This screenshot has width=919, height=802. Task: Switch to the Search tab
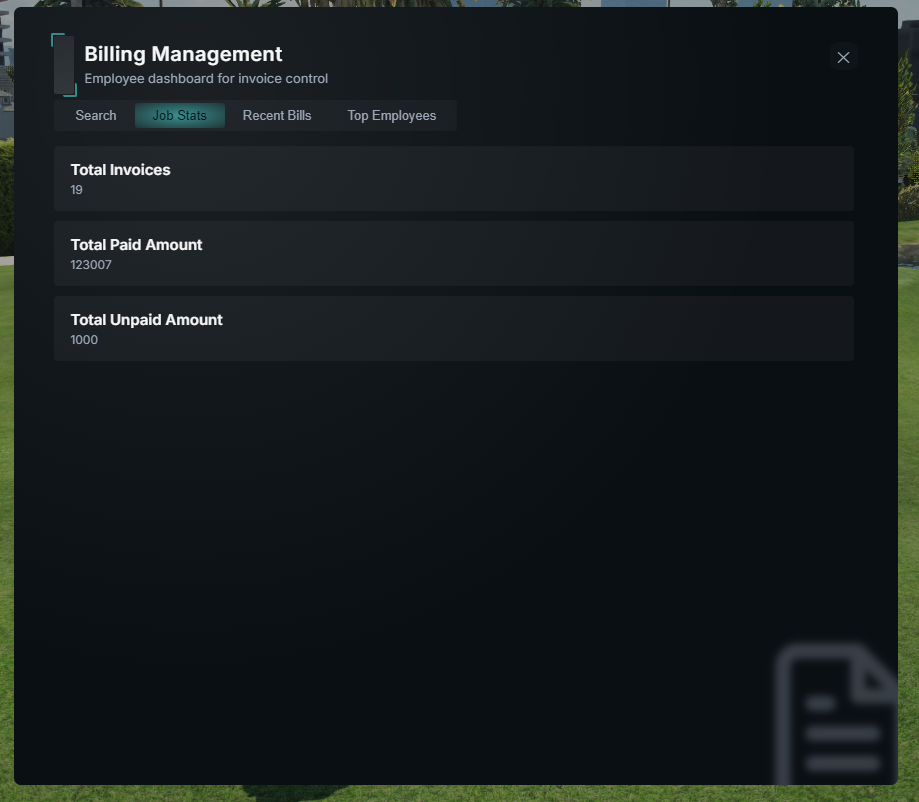pos(96,115)
